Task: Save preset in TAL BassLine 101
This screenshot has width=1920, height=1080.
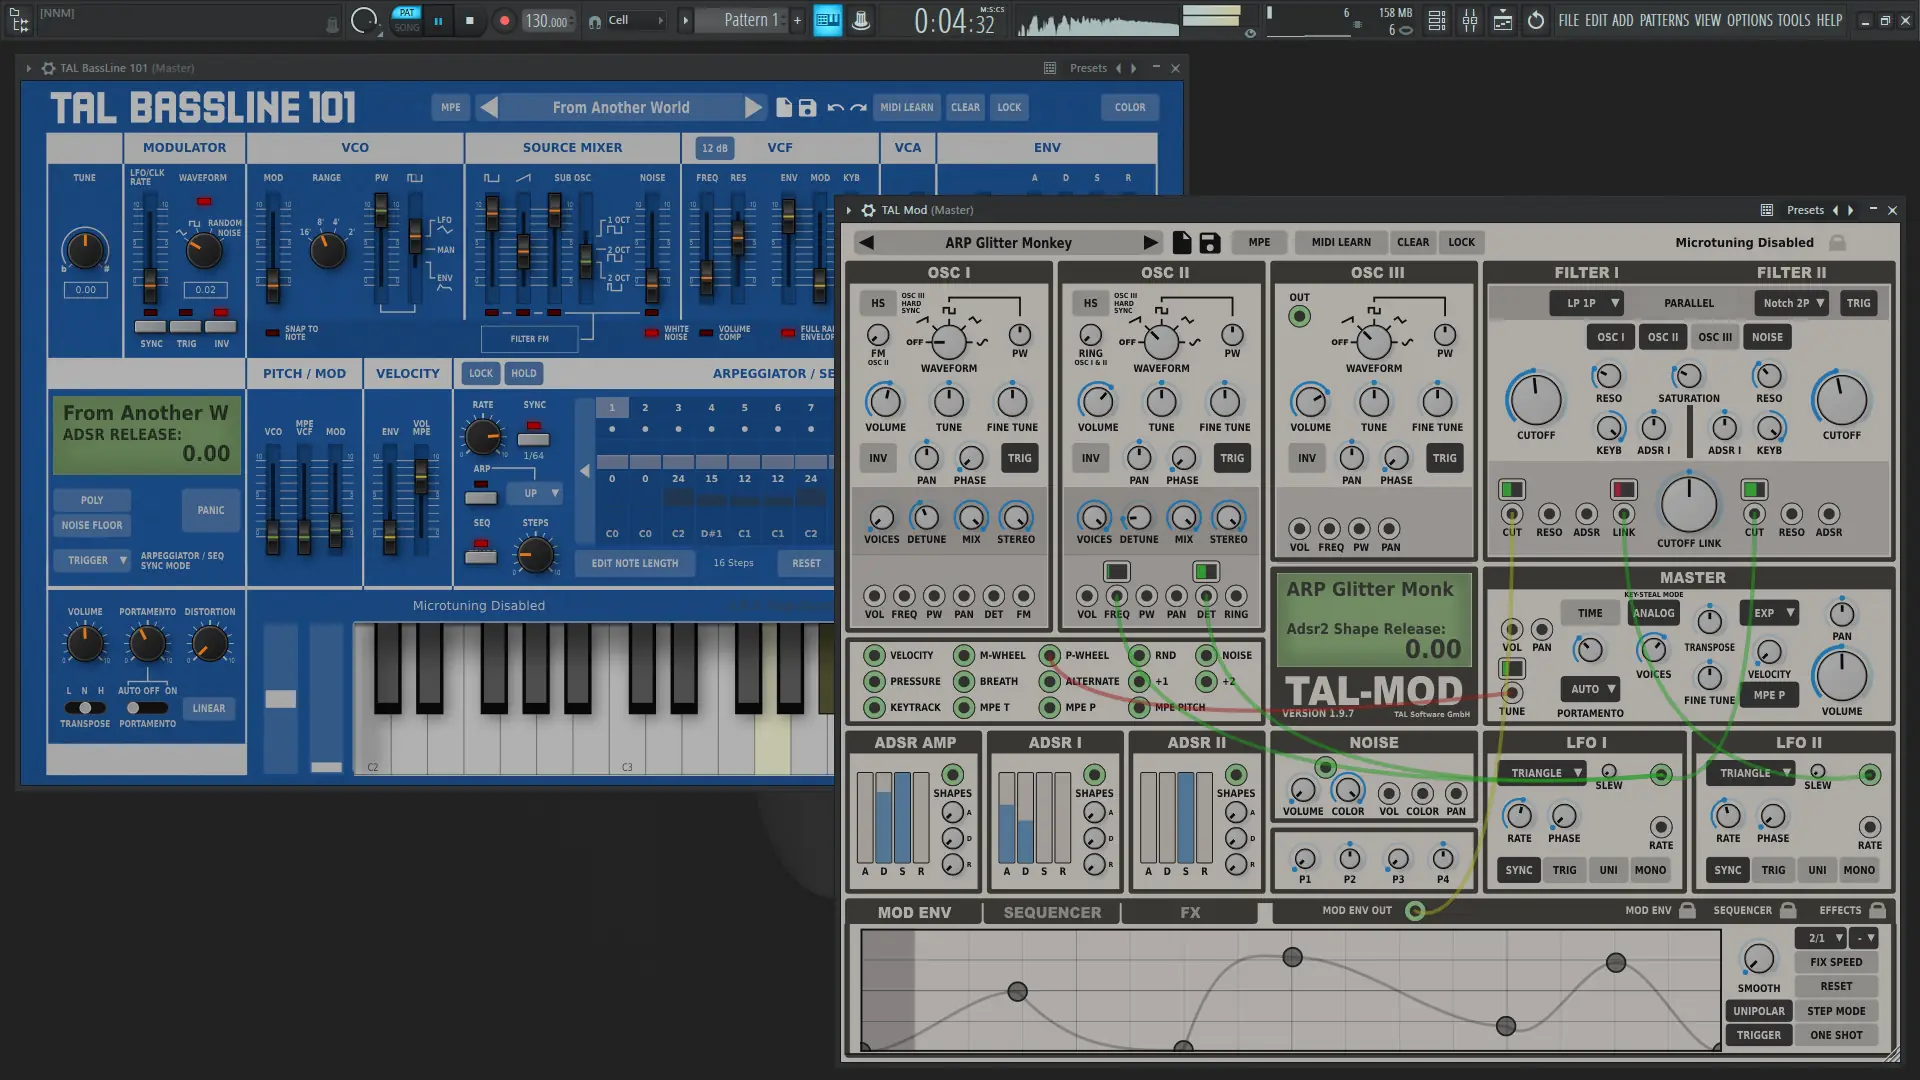Action: tap(807, 107)
